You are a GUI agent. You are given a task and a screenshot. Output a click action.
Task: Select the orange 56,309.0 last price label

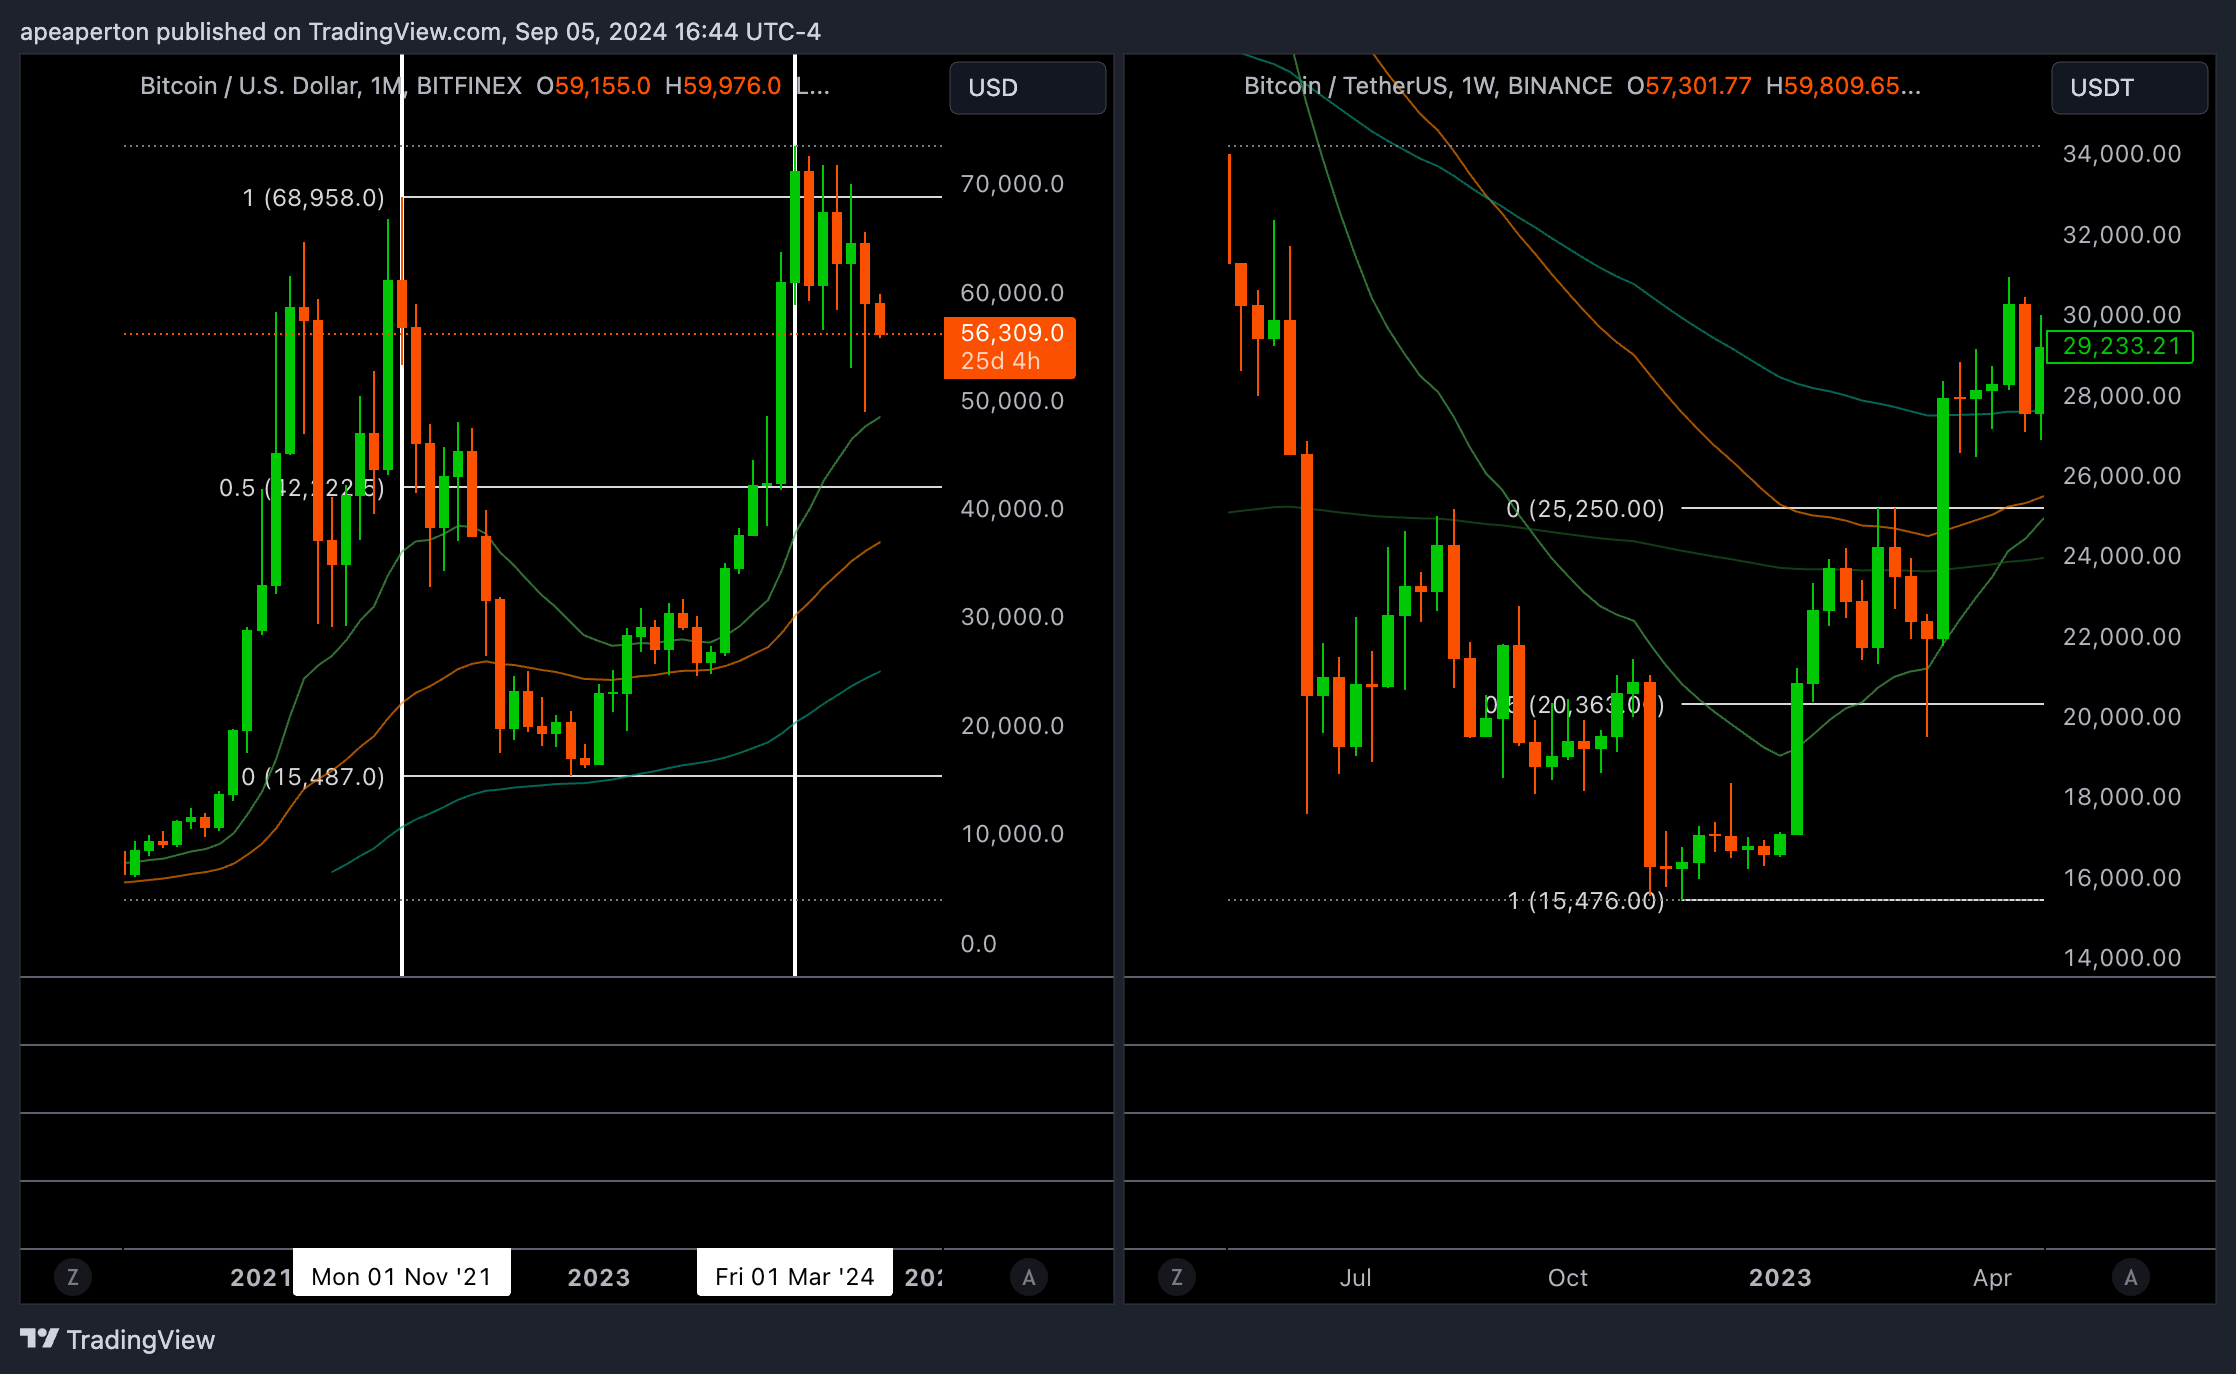tap(1009, 333)
